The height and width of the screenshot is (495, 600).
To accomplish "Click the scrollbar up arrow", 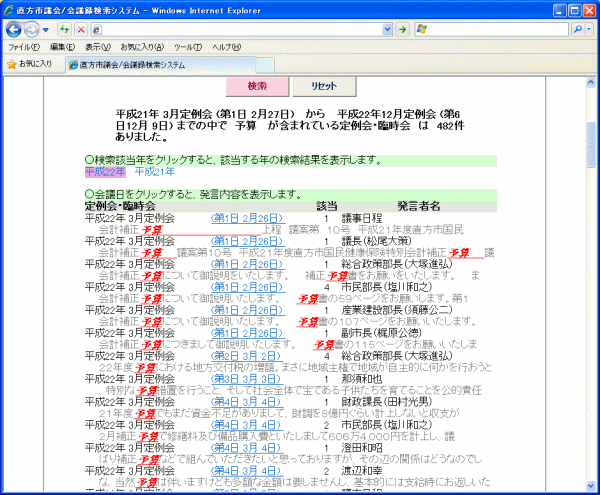I will (x=591, y=82).
